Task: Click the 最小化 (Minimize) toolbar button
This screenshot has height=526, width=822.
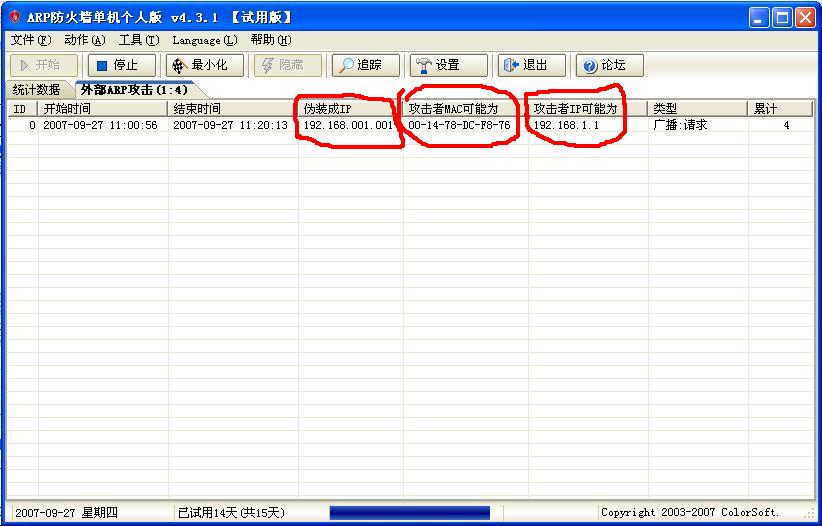Action: 205,65
